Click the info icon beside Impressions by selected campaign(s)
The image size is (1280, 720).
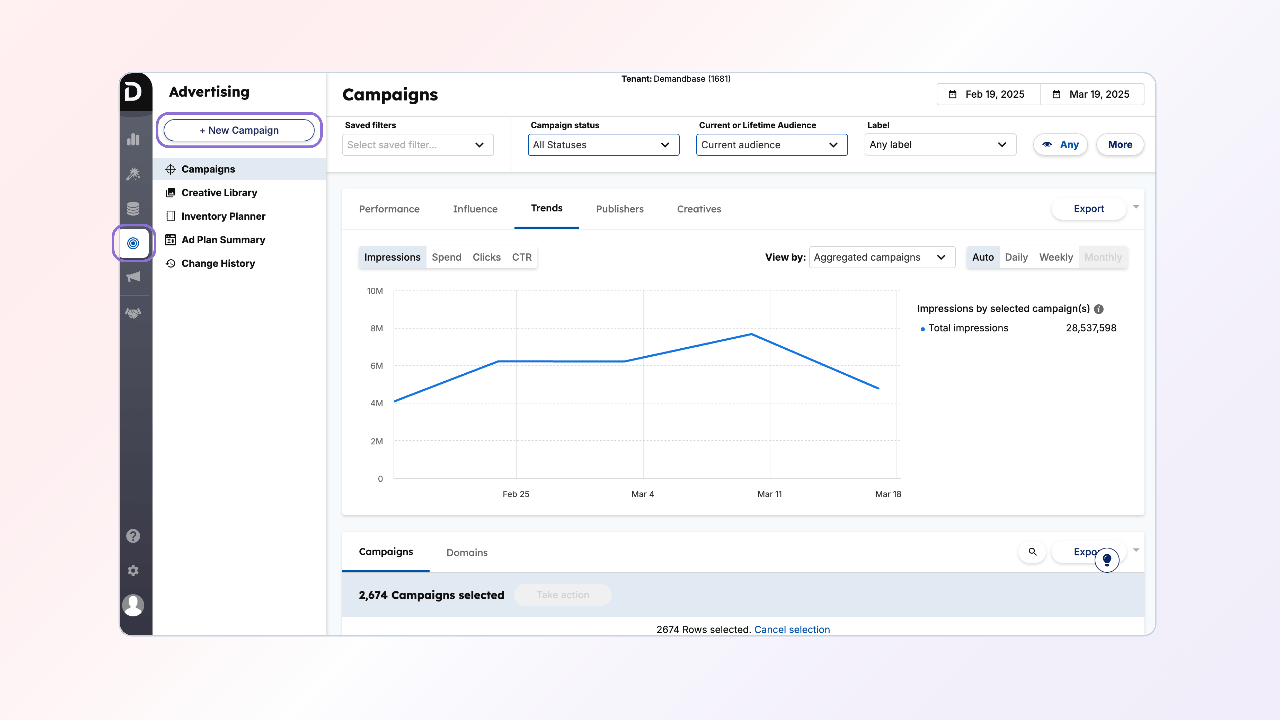click(x=1099, y=310)
